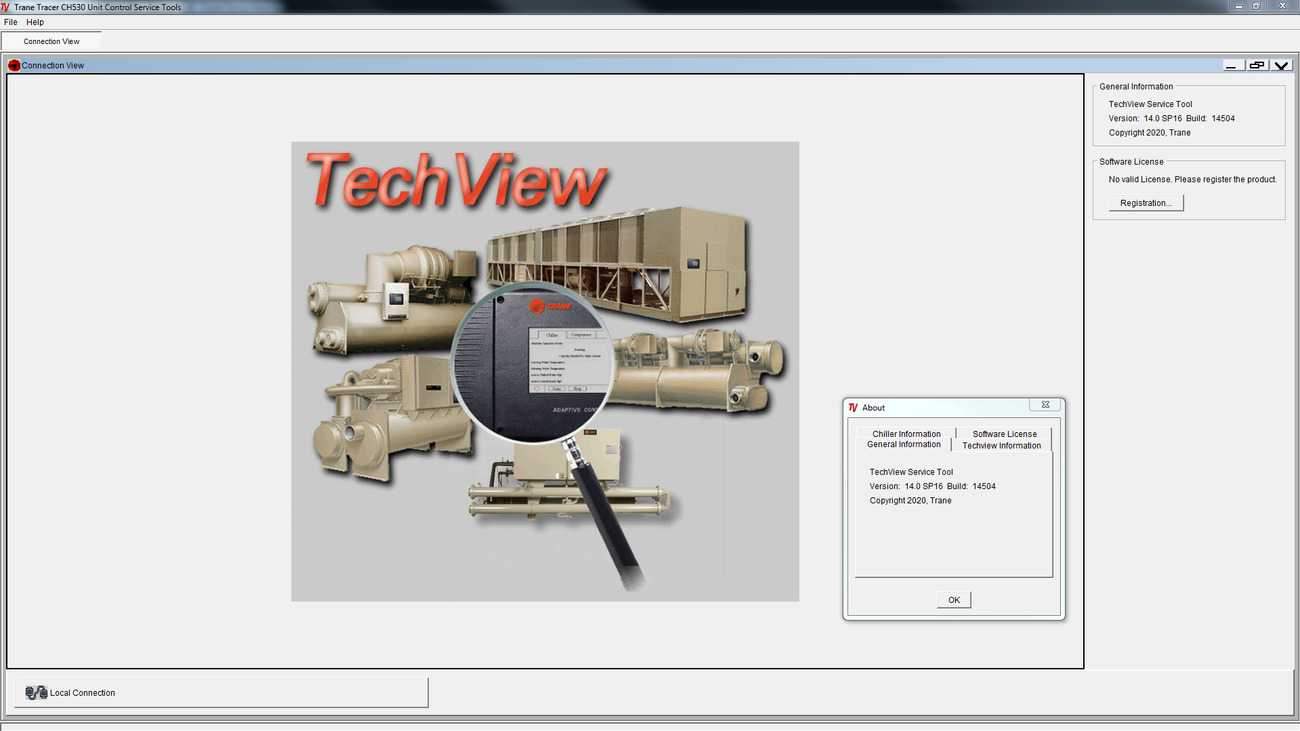Click 'Copyright 2020, Trane' in About dialog

pos(910,501)
